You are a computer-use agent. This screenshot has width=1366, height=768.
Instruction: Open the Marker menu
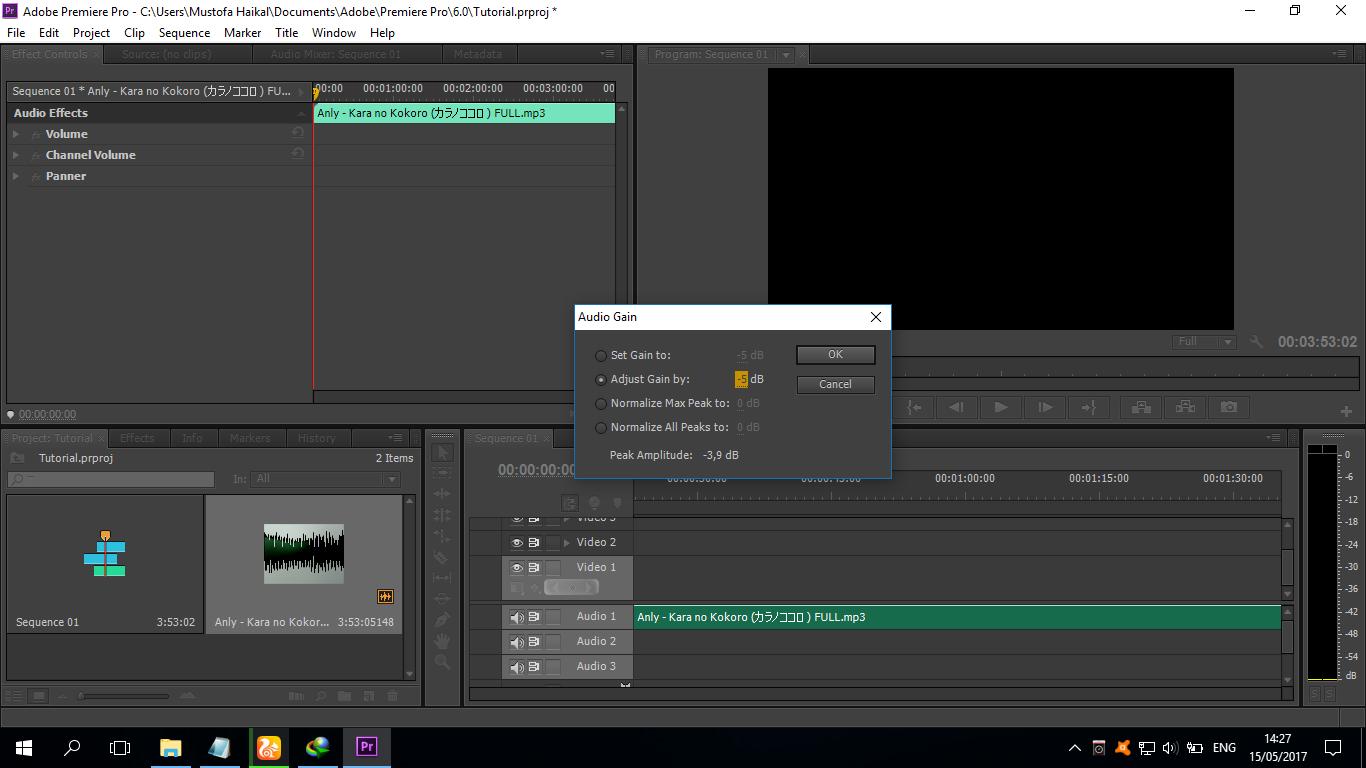(242, 33)
